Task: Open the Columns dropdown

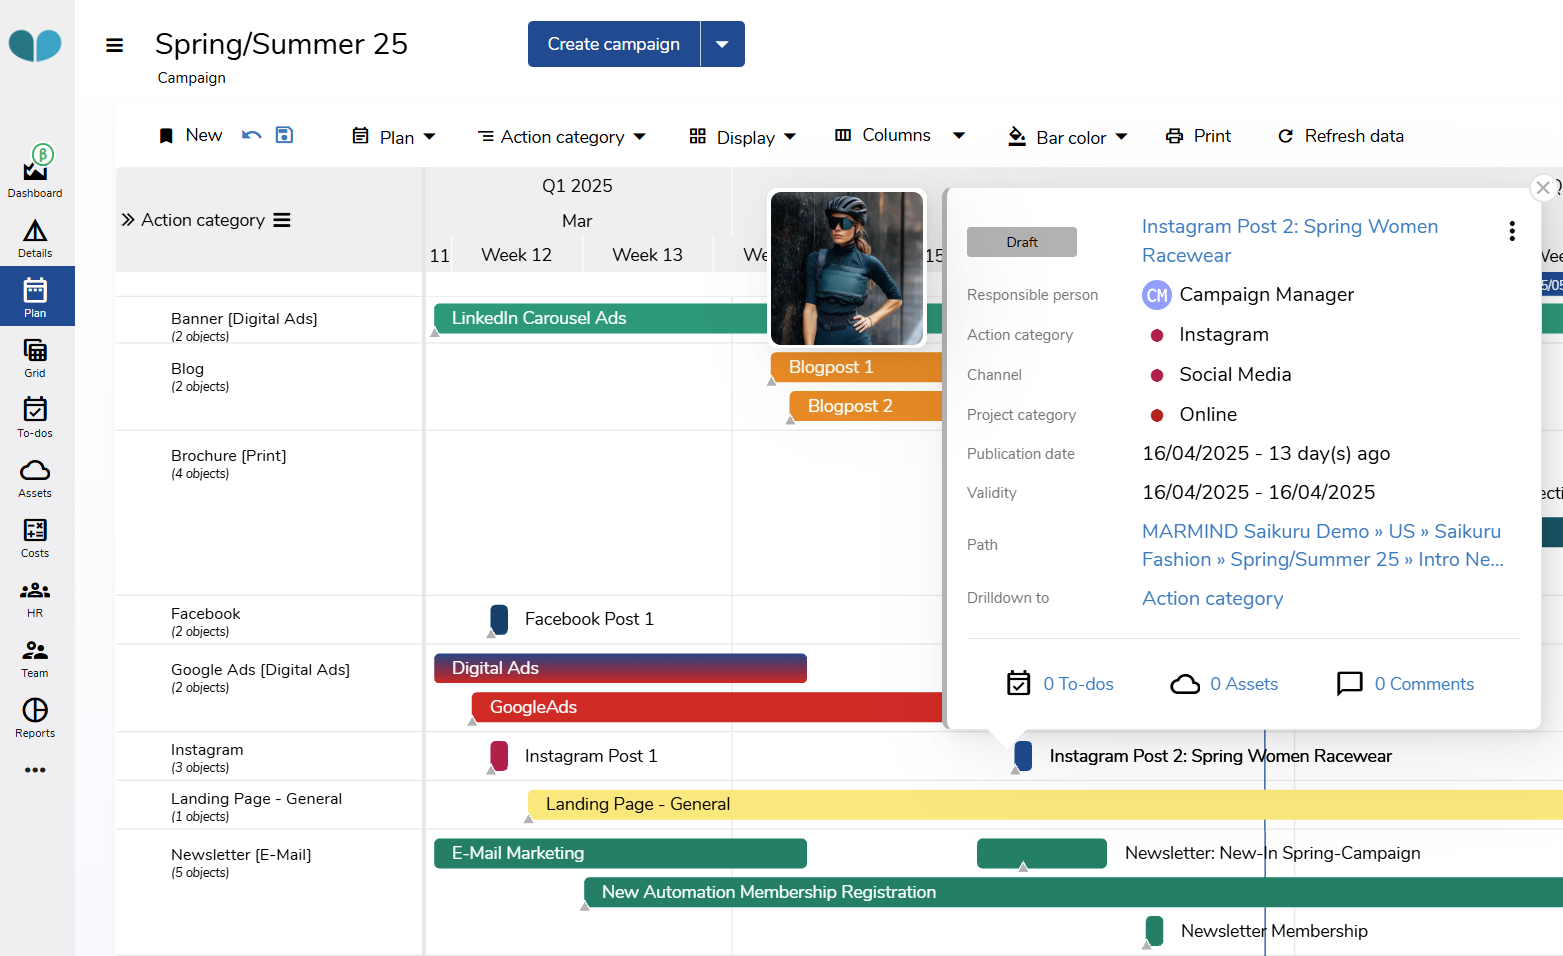Action: 898,135
